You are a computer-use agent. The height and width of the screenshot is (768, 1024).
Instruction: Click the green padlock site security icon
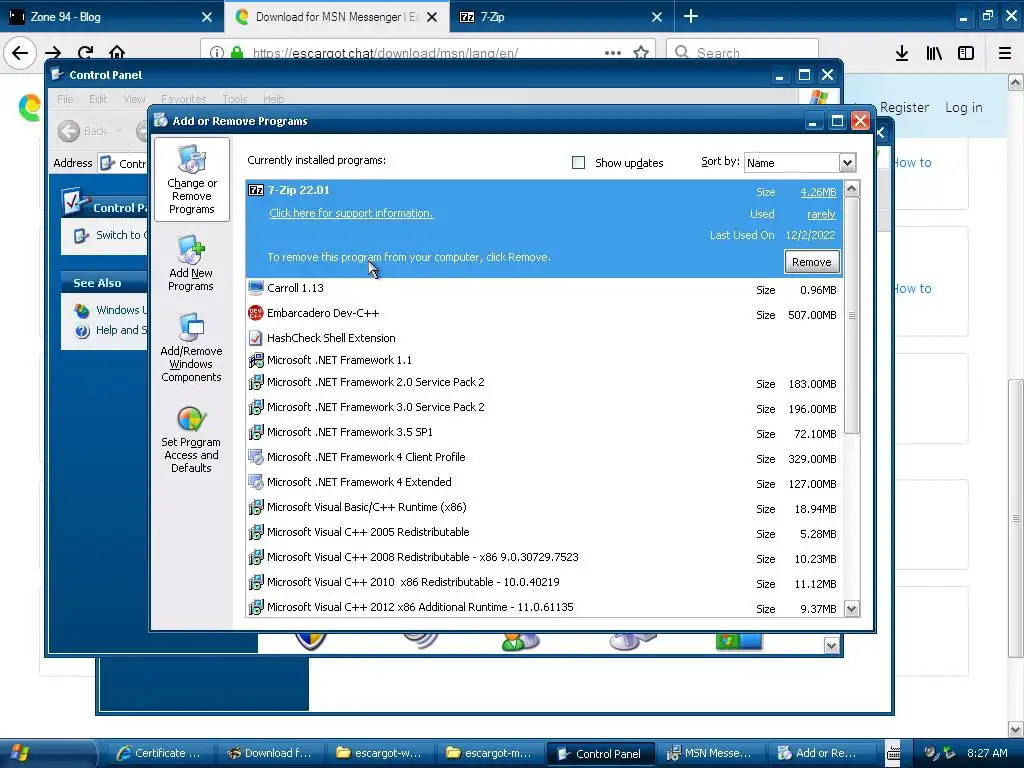point(237,53)
